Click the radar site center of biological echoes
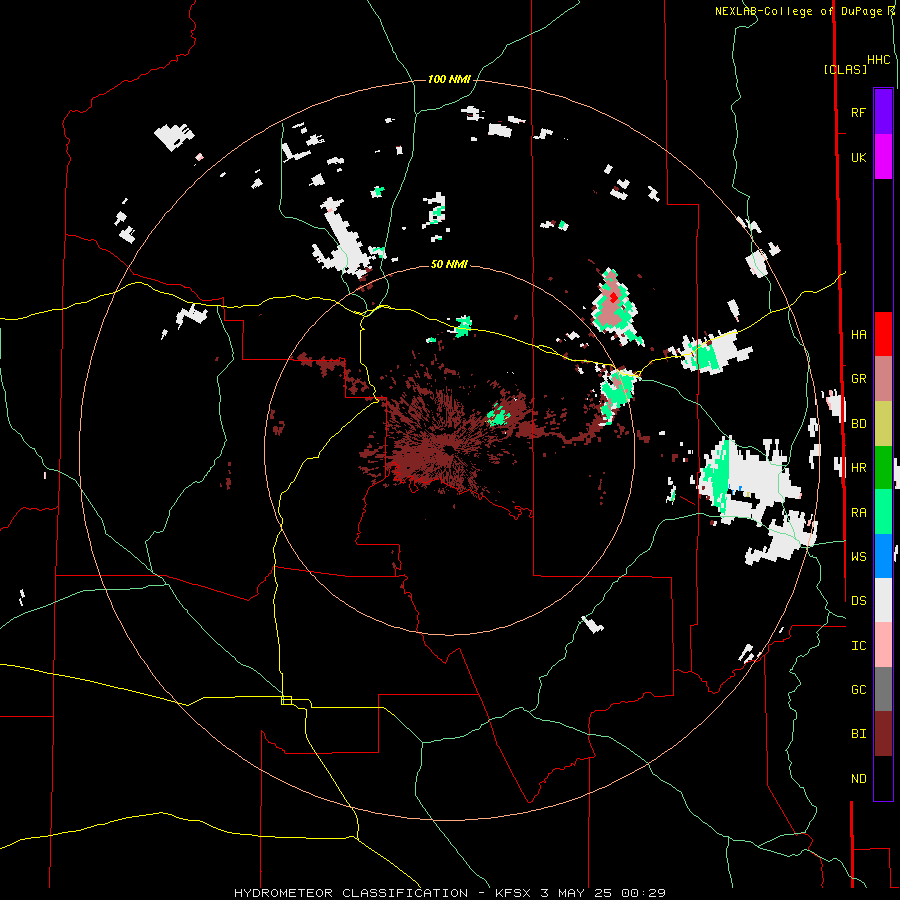This screenshot has height=900, width=900. click(448, 450)
